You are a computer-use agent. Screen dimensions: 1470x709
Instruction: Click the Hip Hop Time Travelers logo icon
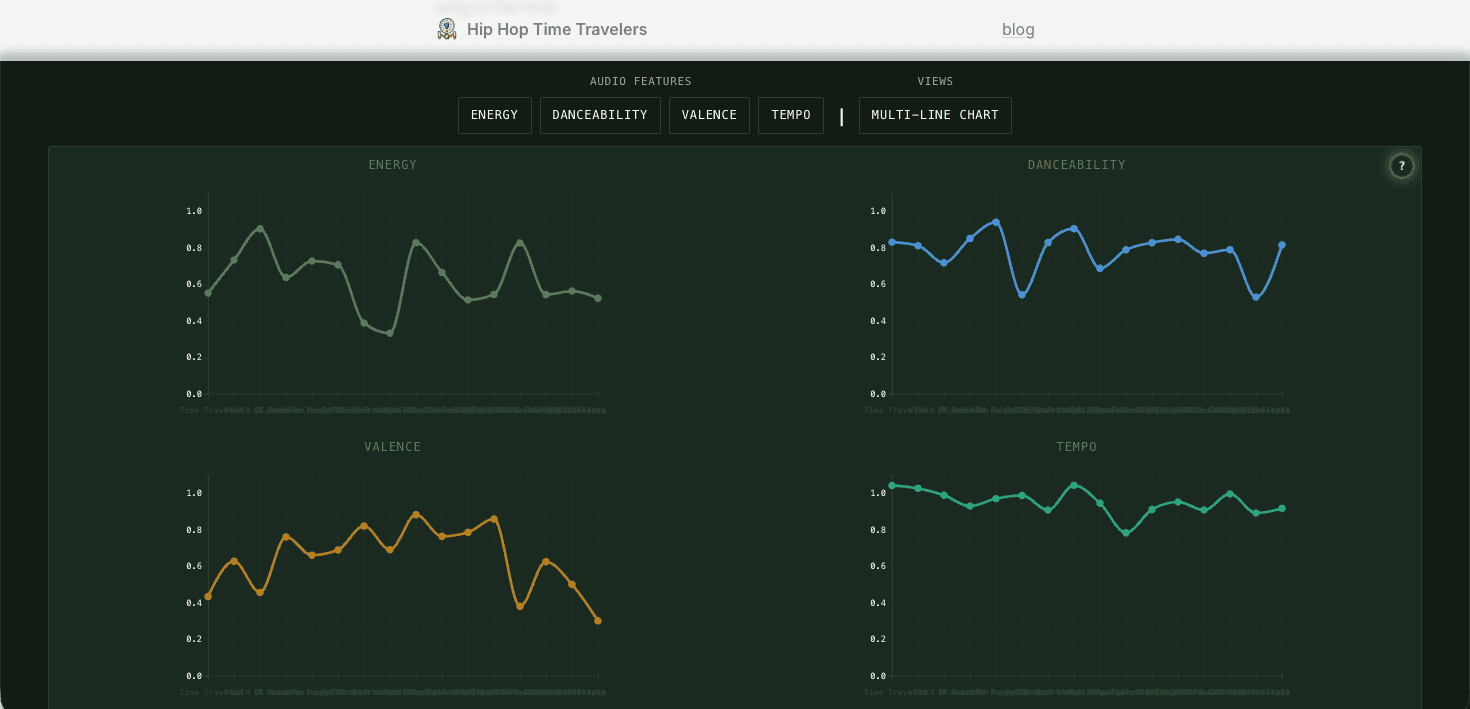pos(447,29)
